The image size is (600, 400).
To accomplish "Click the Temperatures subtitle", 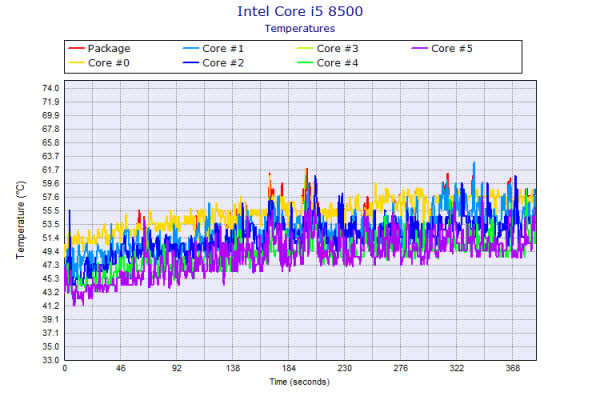I will click(300, 29).
